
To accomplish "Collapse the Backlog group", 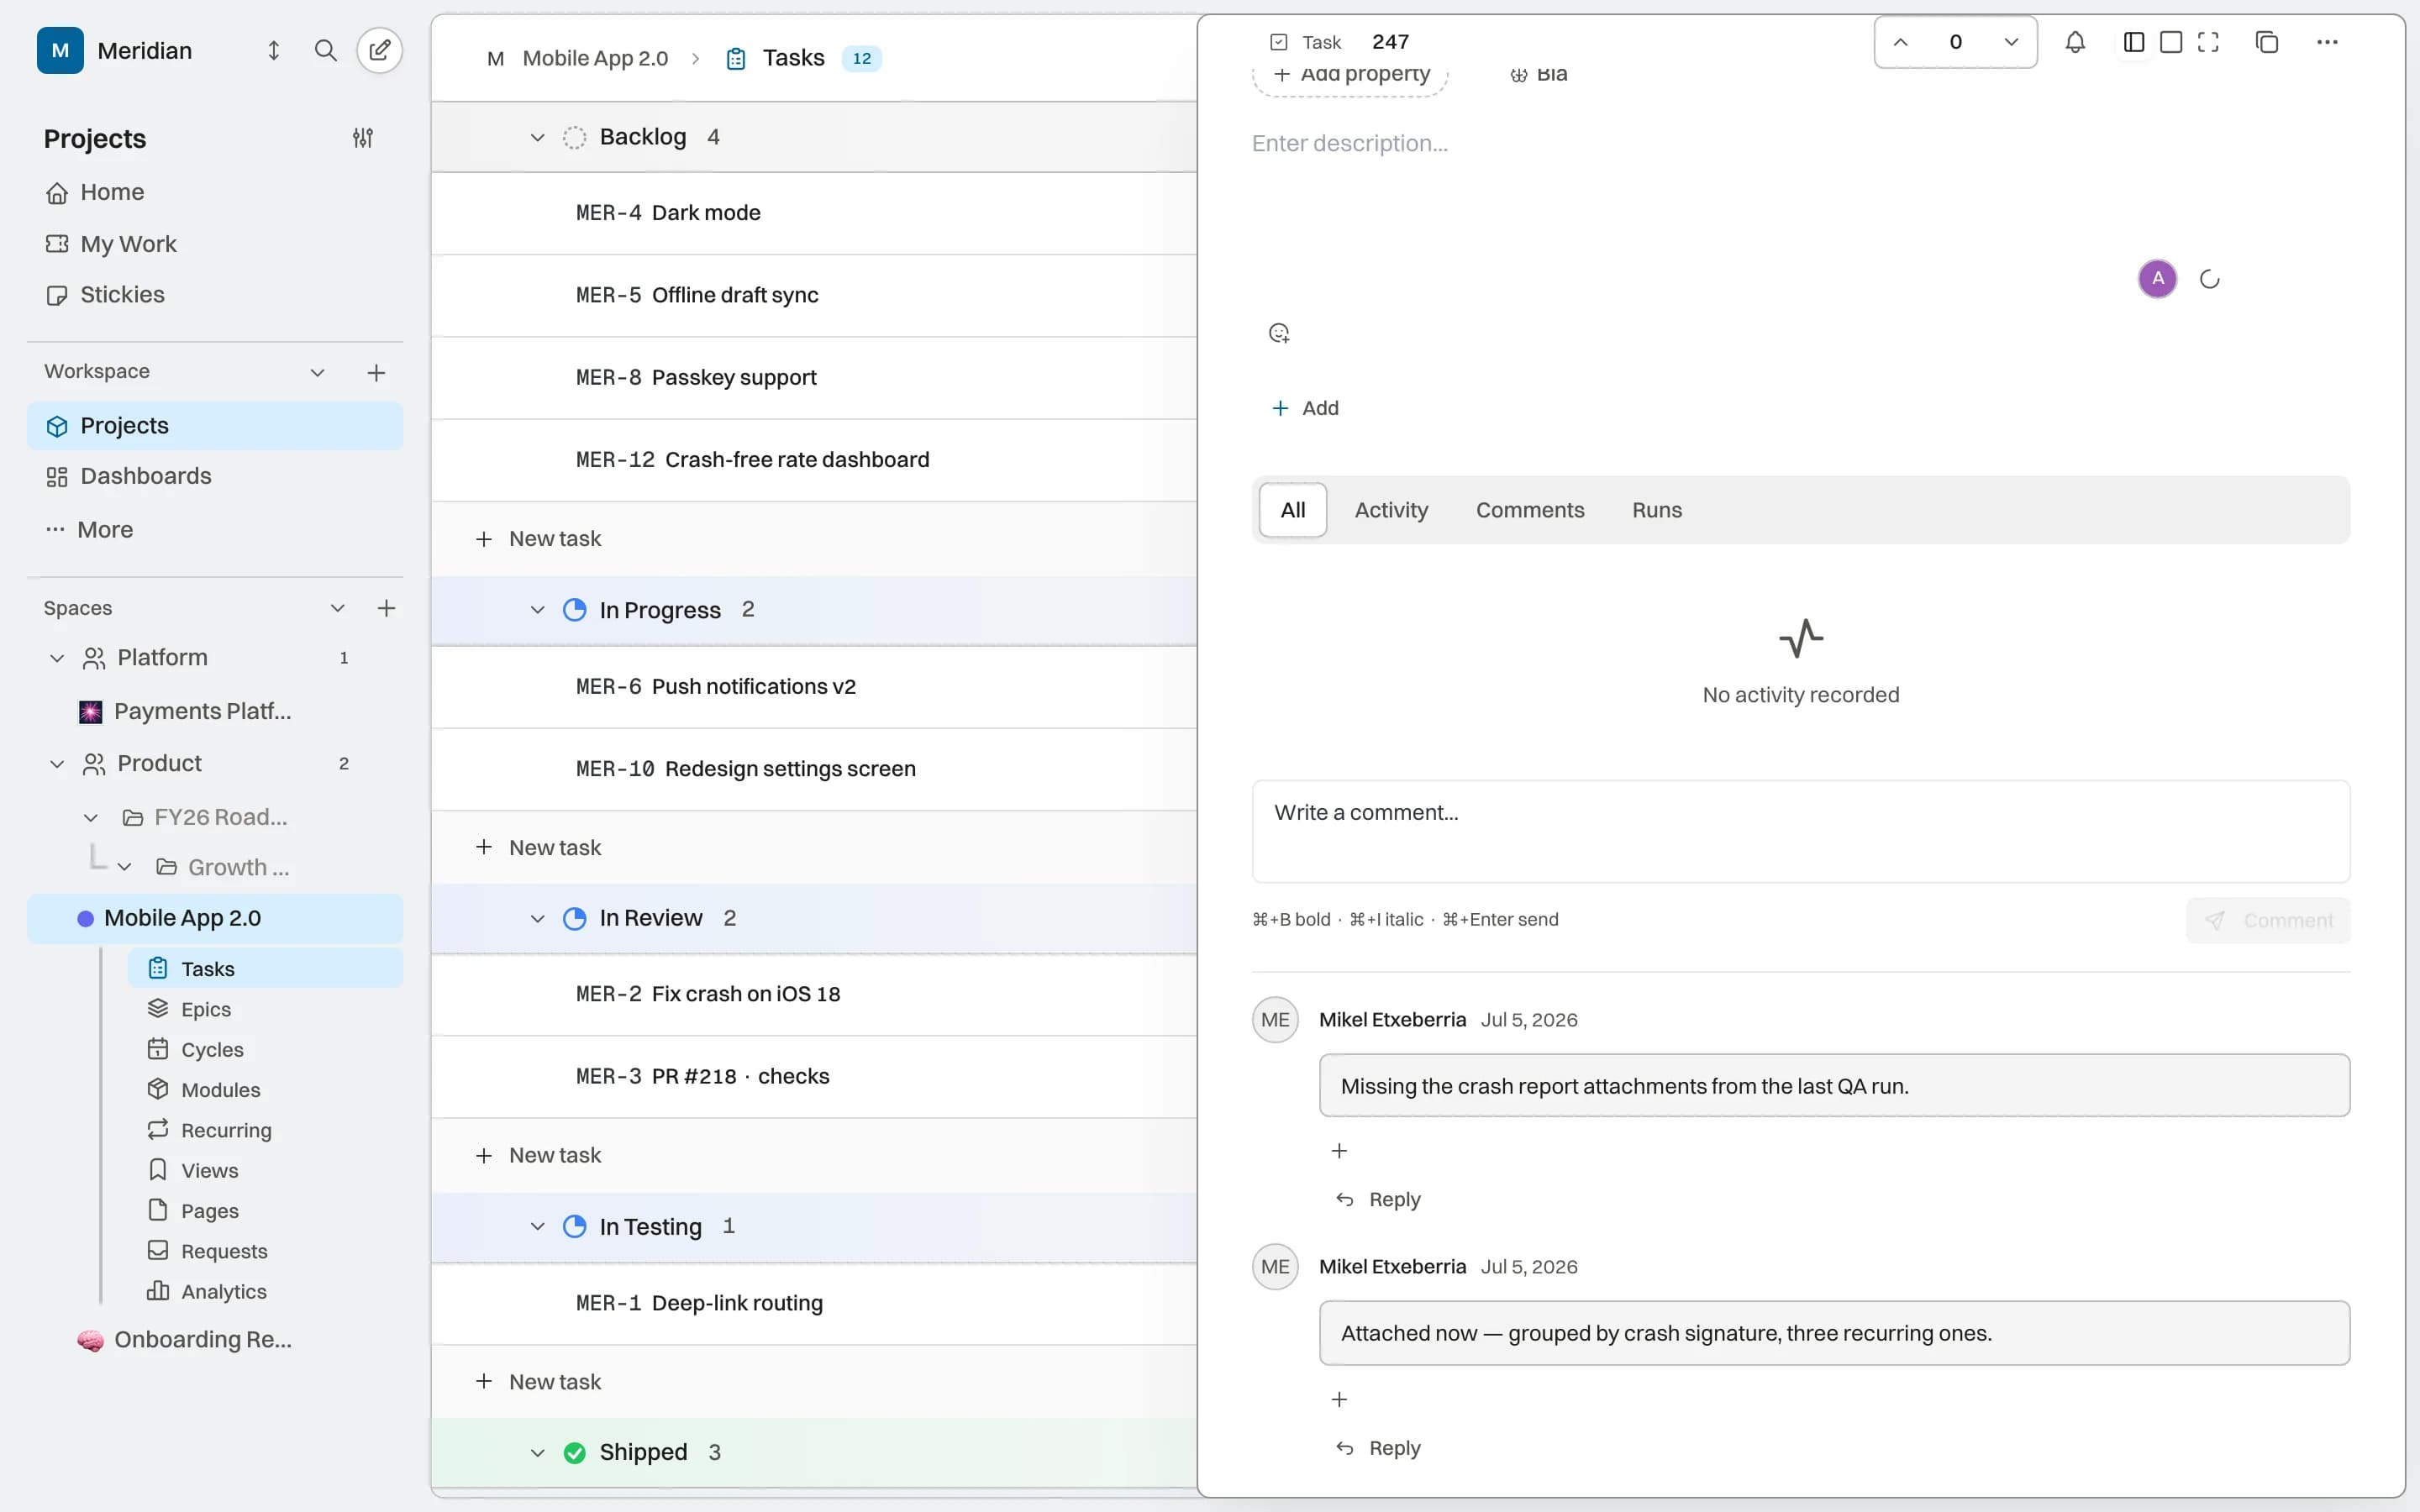I will coord(537,137).
